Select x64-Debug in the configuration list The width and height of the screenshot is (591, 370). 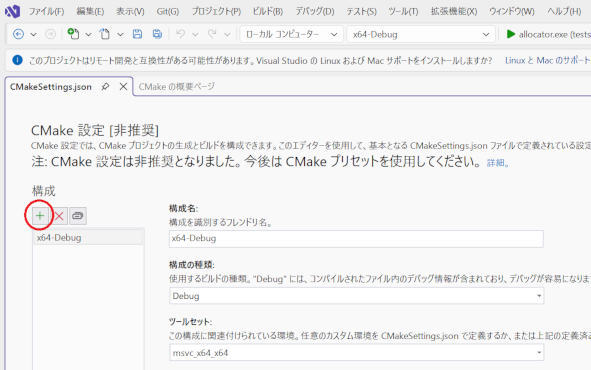(x=88, y=238)
